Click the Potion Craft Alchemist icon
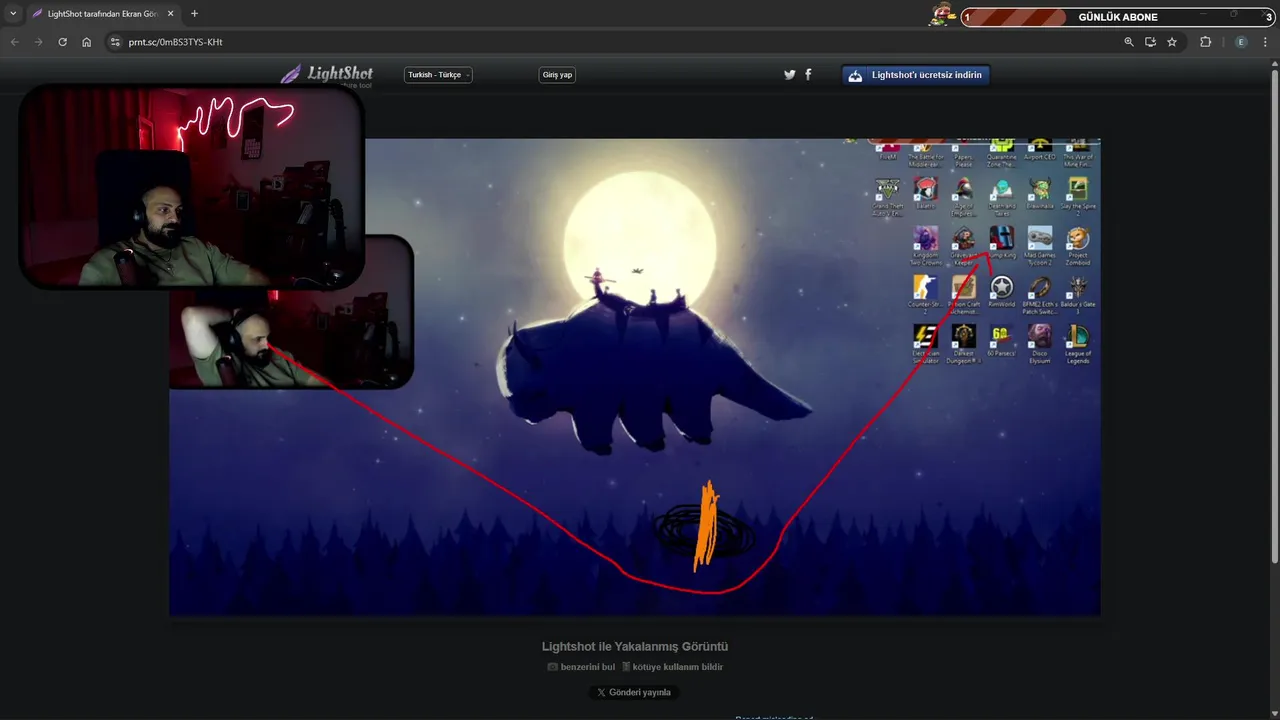This screenshot has width=1280, height=720. (964, 295)
